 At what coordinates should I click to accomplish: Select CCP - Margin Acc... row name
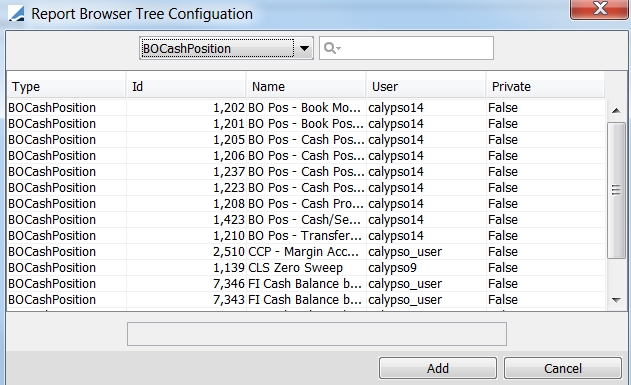pos(303,252)
